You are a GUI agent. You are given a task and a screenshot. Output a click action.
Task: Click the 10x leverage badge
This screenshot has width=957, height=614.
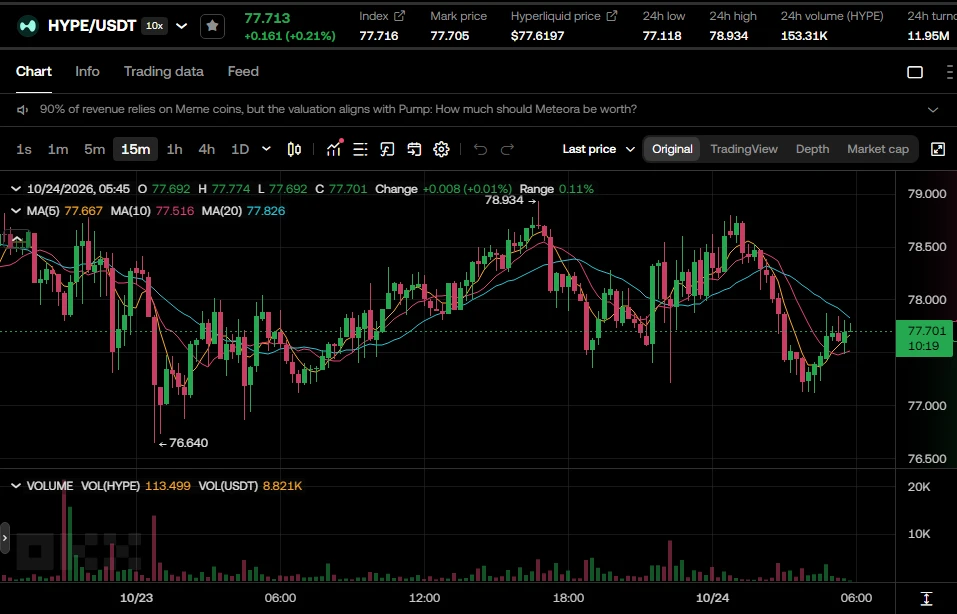154,26
